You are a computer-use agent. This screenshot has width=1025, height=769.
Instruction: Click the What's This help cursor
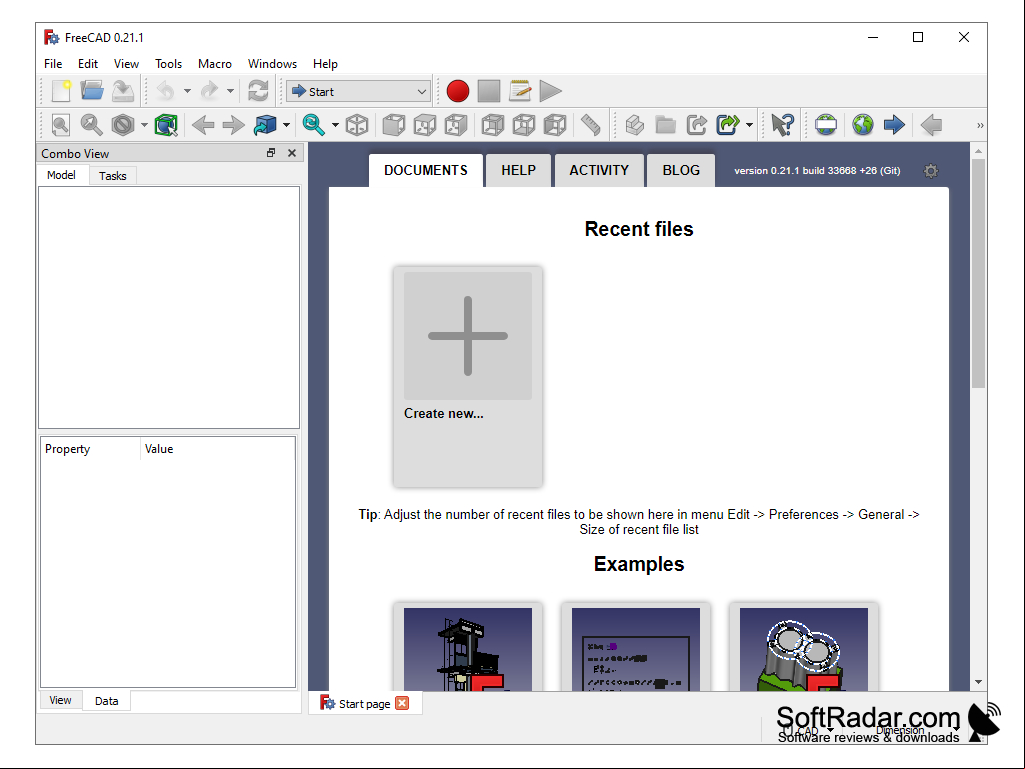click(782, 125)
